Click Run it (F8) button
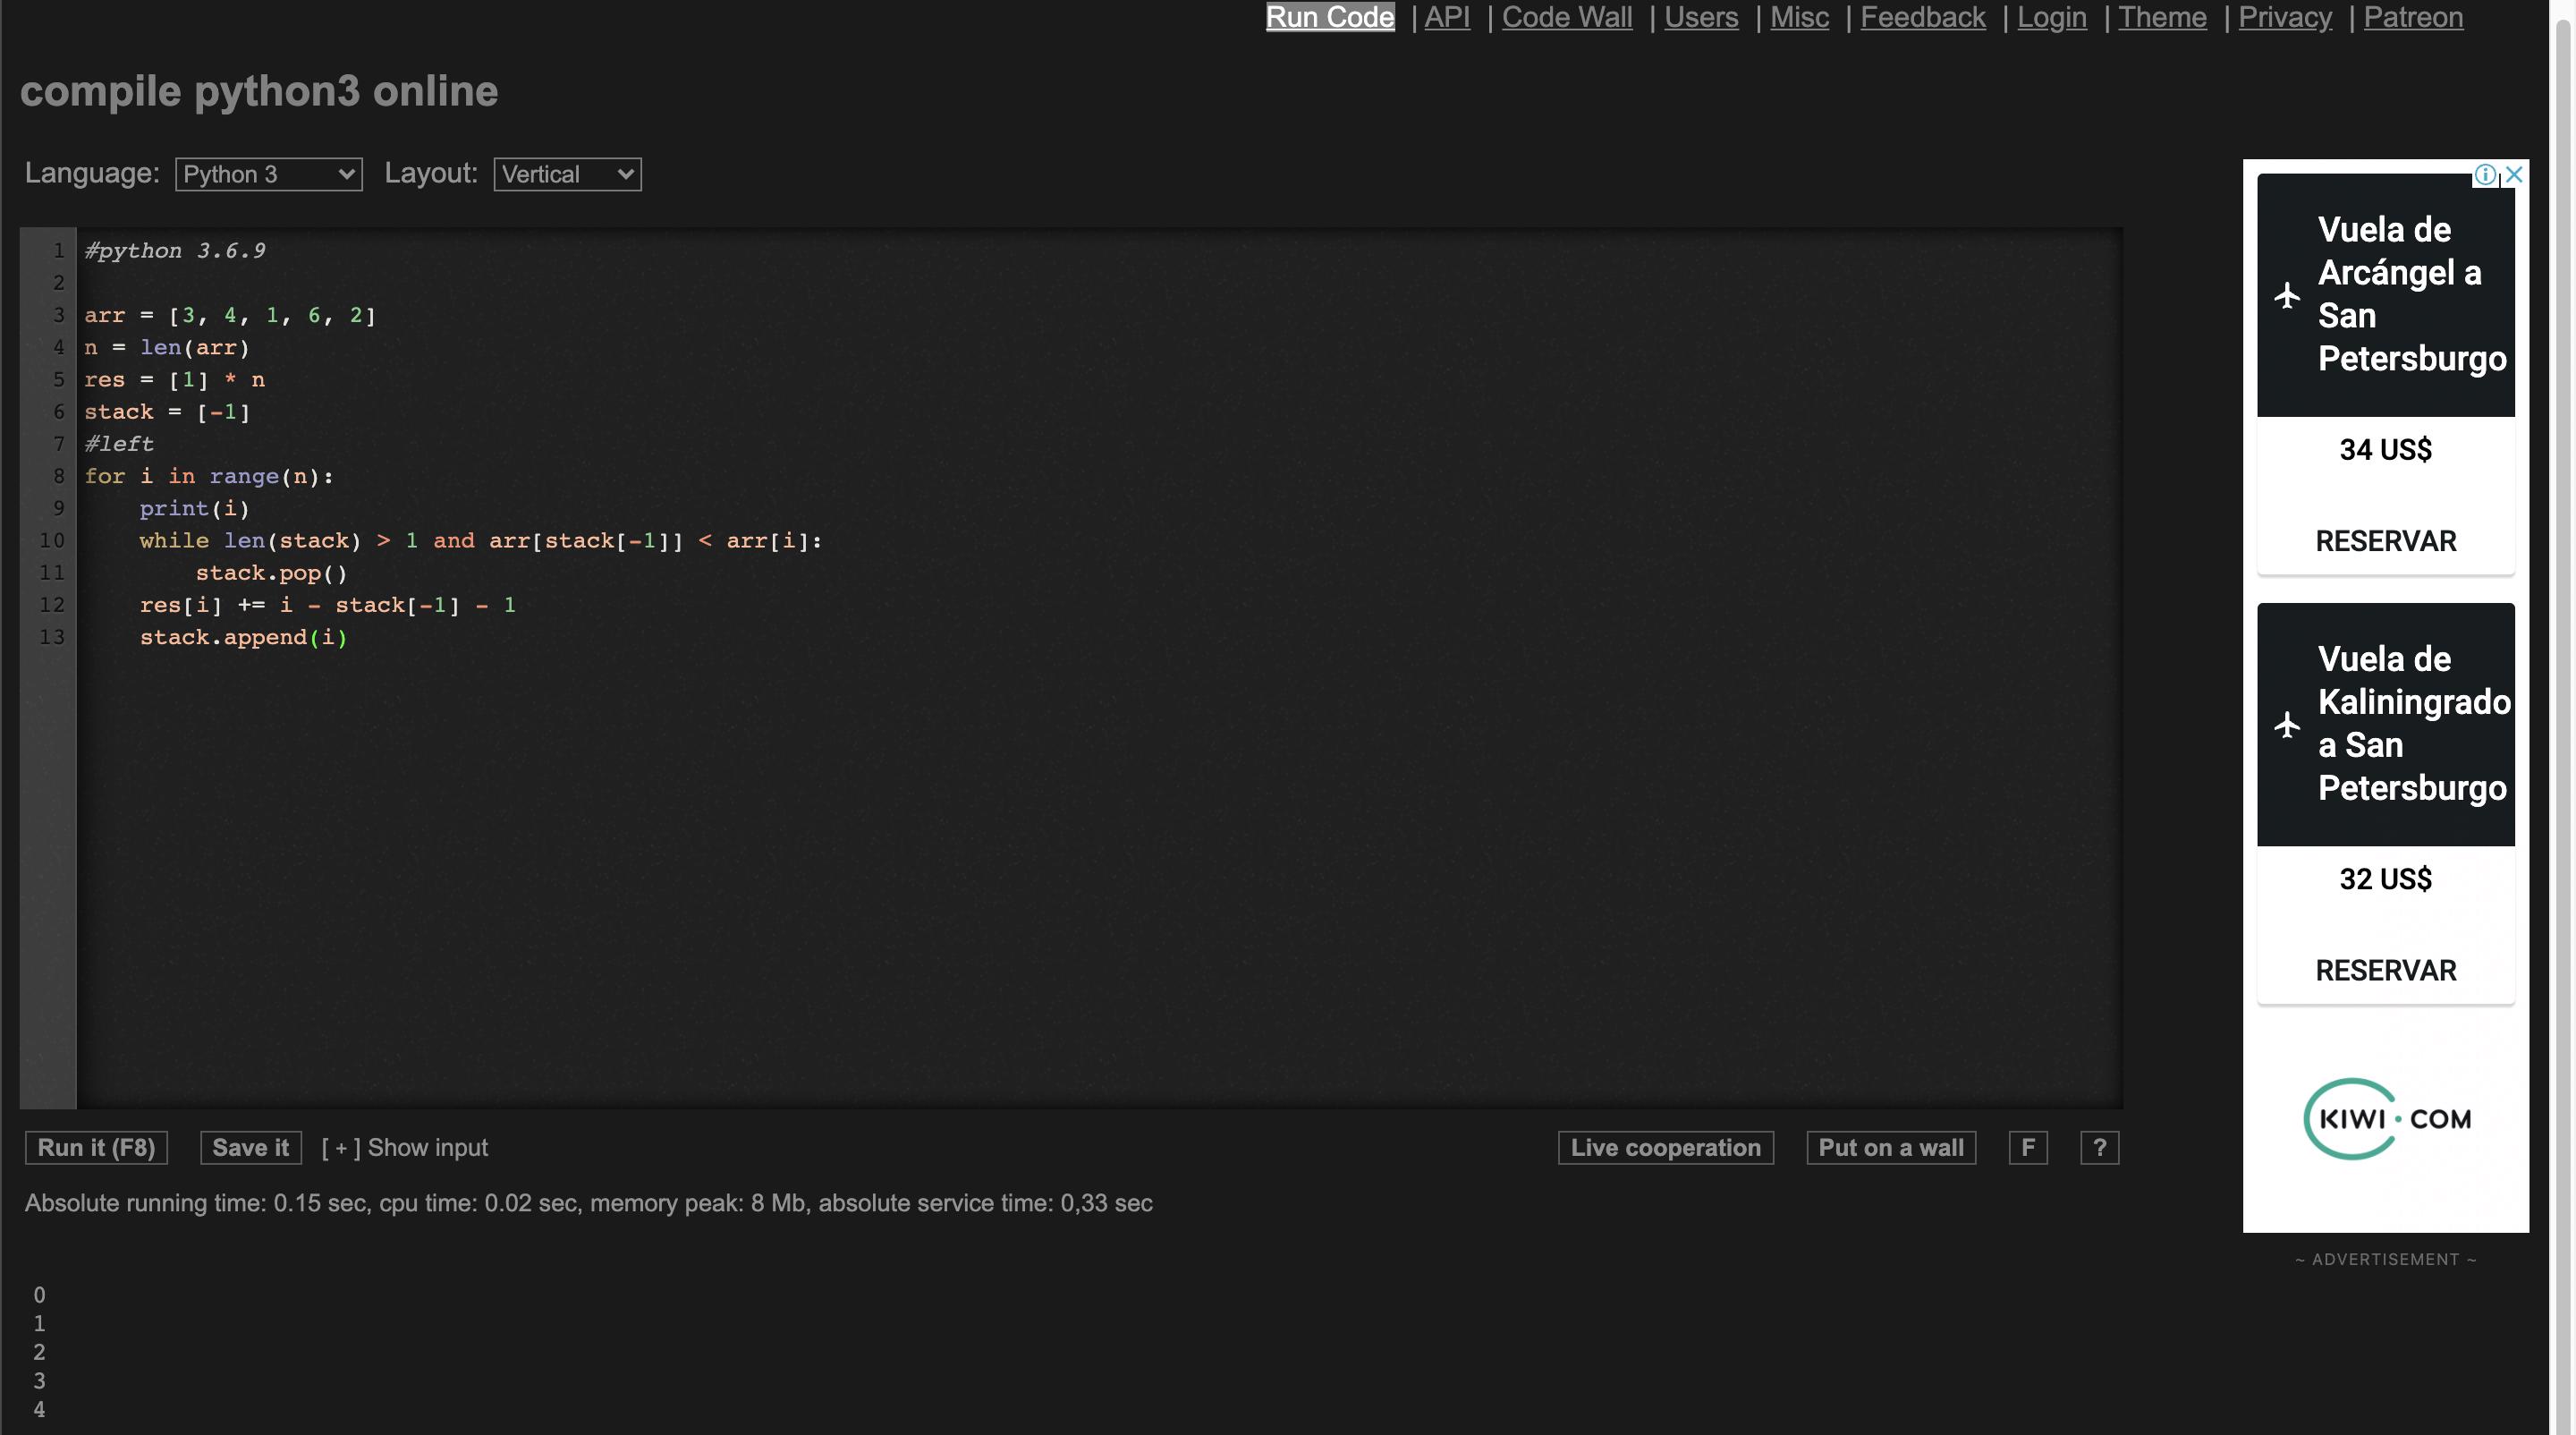The width and height of the screenshot is (2576, 1435). click(x=96, y=1147)
